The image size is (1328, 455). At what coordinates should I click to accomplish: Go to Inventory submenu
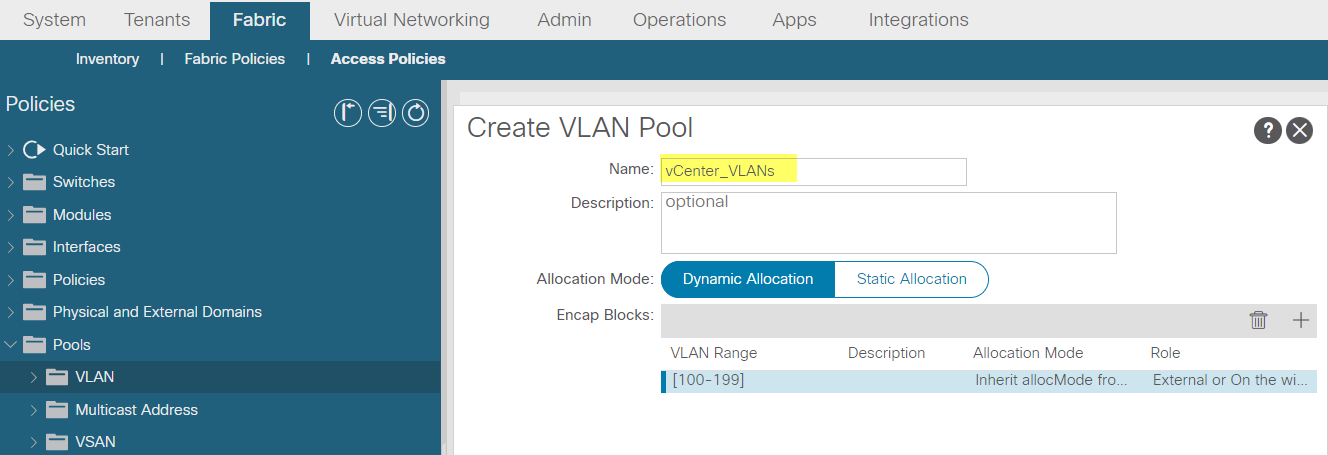[107, 59]
